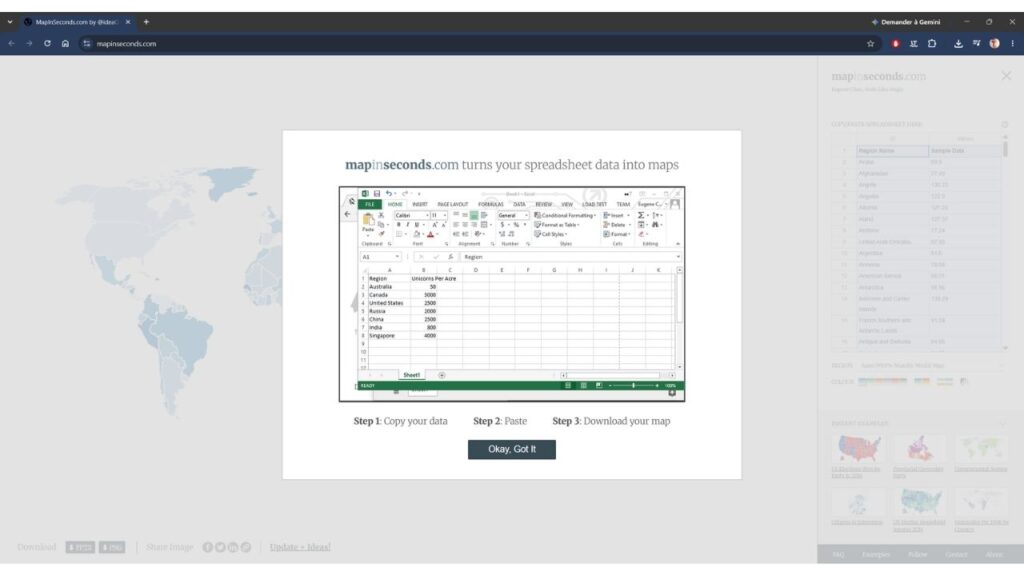
Task: Close the MapInSeconds.com tab
Action: tap(128, 22)
